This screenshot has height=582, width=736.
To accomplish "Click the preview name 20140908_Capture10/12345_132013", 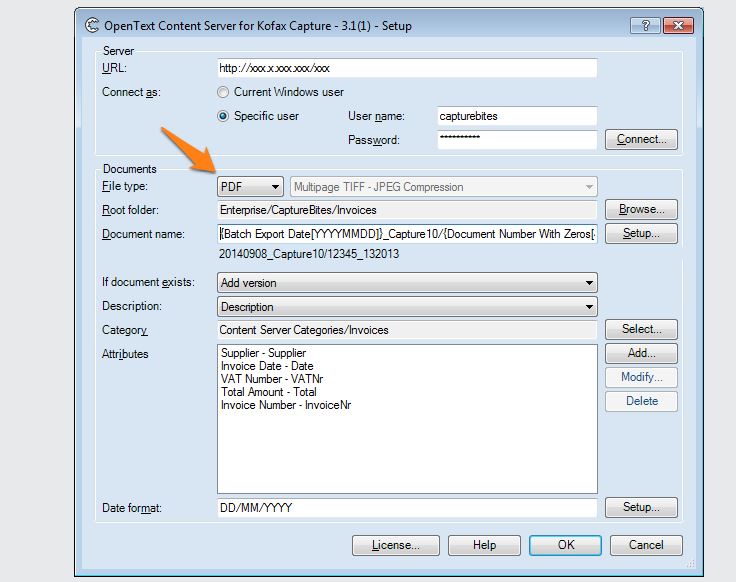I will point(309,254).
